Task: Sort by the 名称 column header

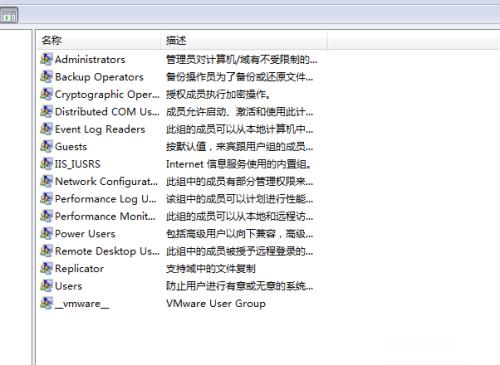Action: [98, 40]
